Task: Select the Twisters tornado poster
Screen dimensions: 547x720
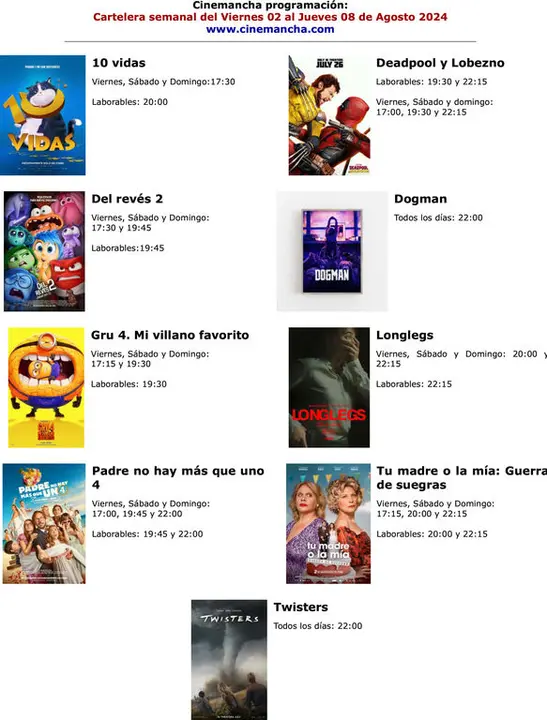Action: 229,659
